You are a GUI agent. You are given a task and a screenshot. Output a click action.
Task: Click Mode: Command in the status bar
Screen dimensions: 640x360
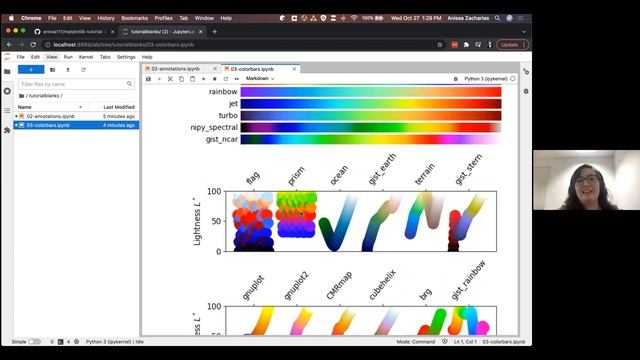pyautogui.click(x=416, y=342)
